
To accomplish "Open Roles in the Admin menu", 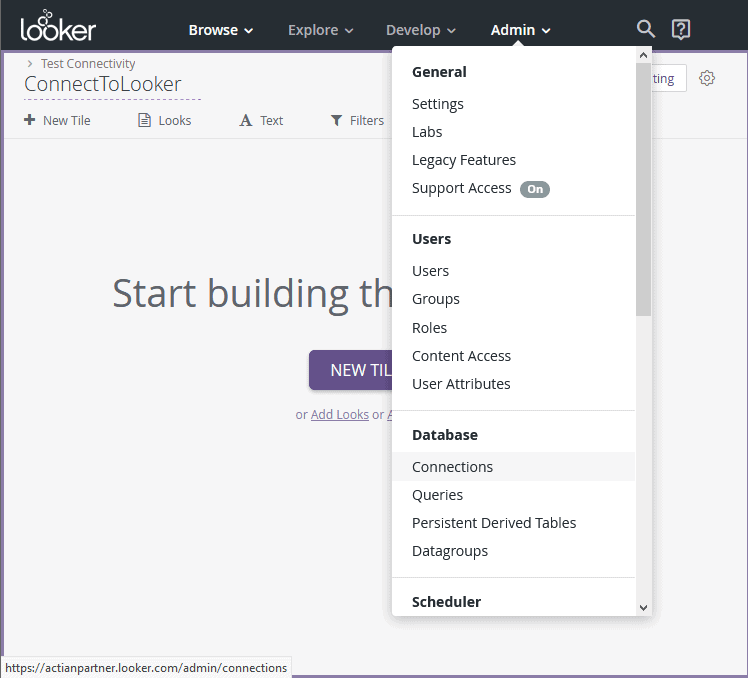I will tap(513, 328).
